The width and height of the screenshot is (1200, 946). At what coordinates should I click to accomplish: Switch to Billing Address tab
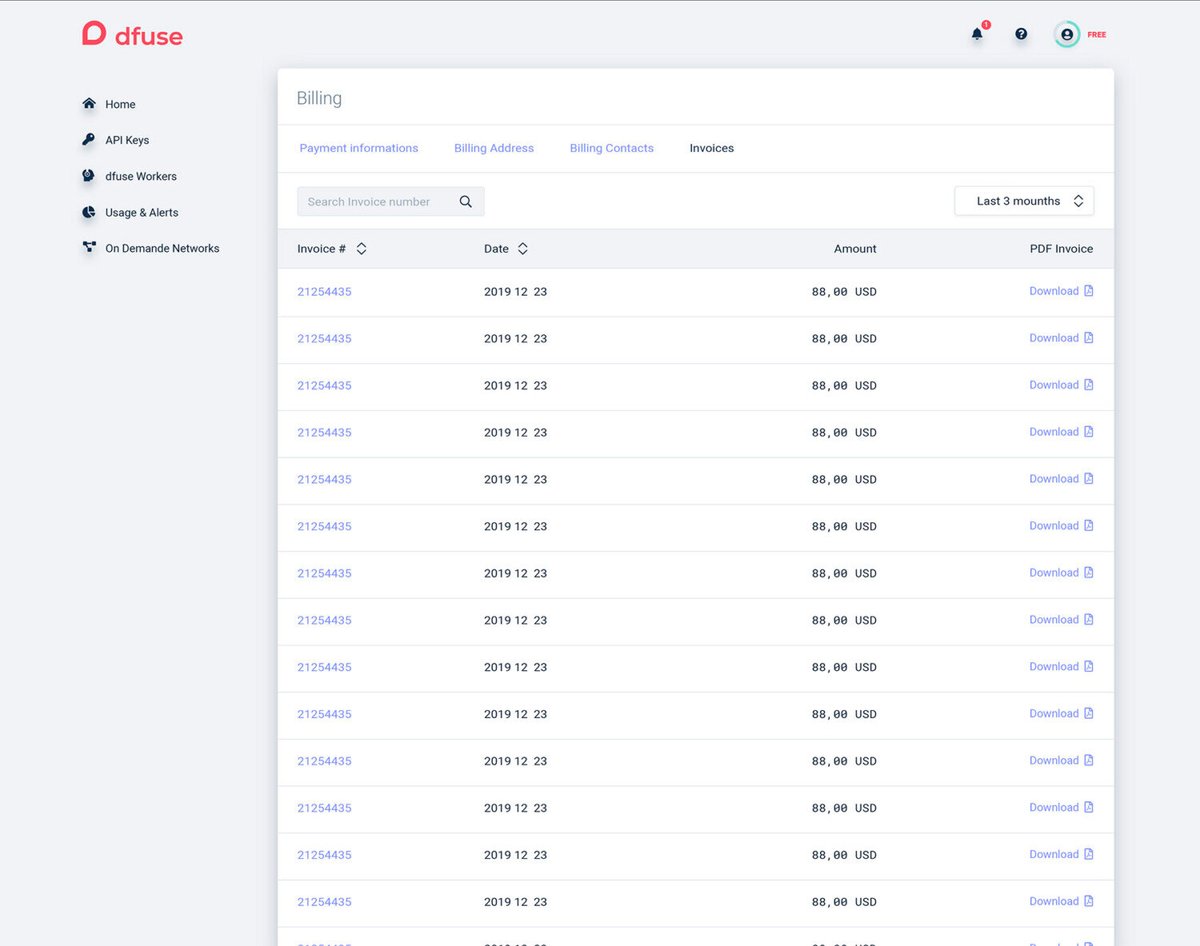(494, 148)
